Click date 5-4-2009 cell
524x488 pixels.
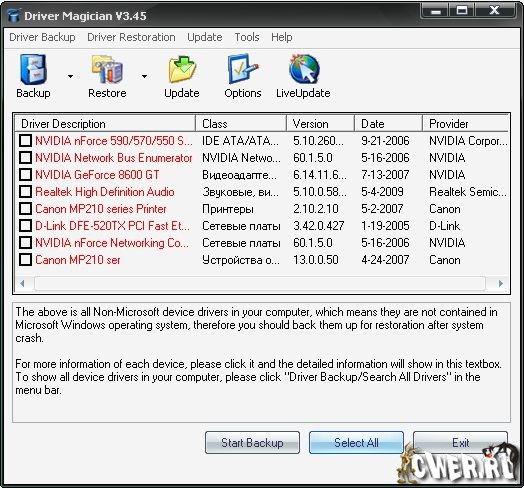382,192
